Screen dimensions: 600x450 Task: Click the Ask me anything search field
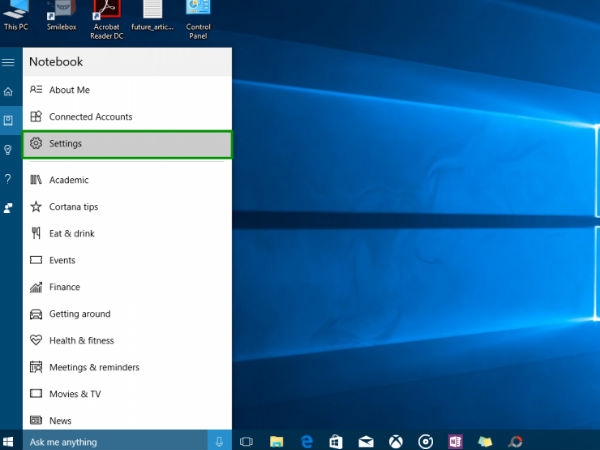[x=115, y=442]
